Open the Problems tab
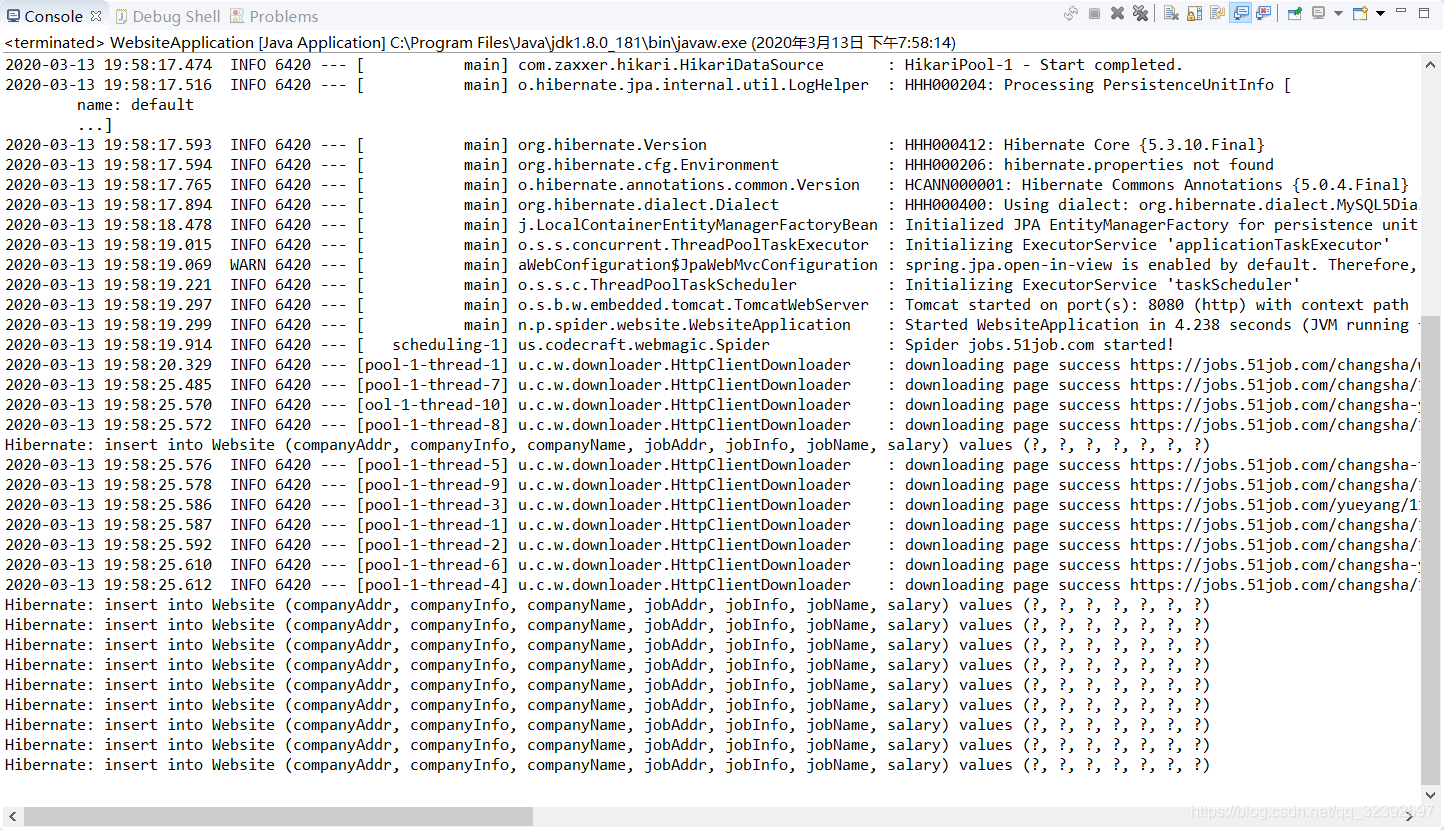Screen dimensions: 1444x830 pyautogui.click(x=275, y=16)
